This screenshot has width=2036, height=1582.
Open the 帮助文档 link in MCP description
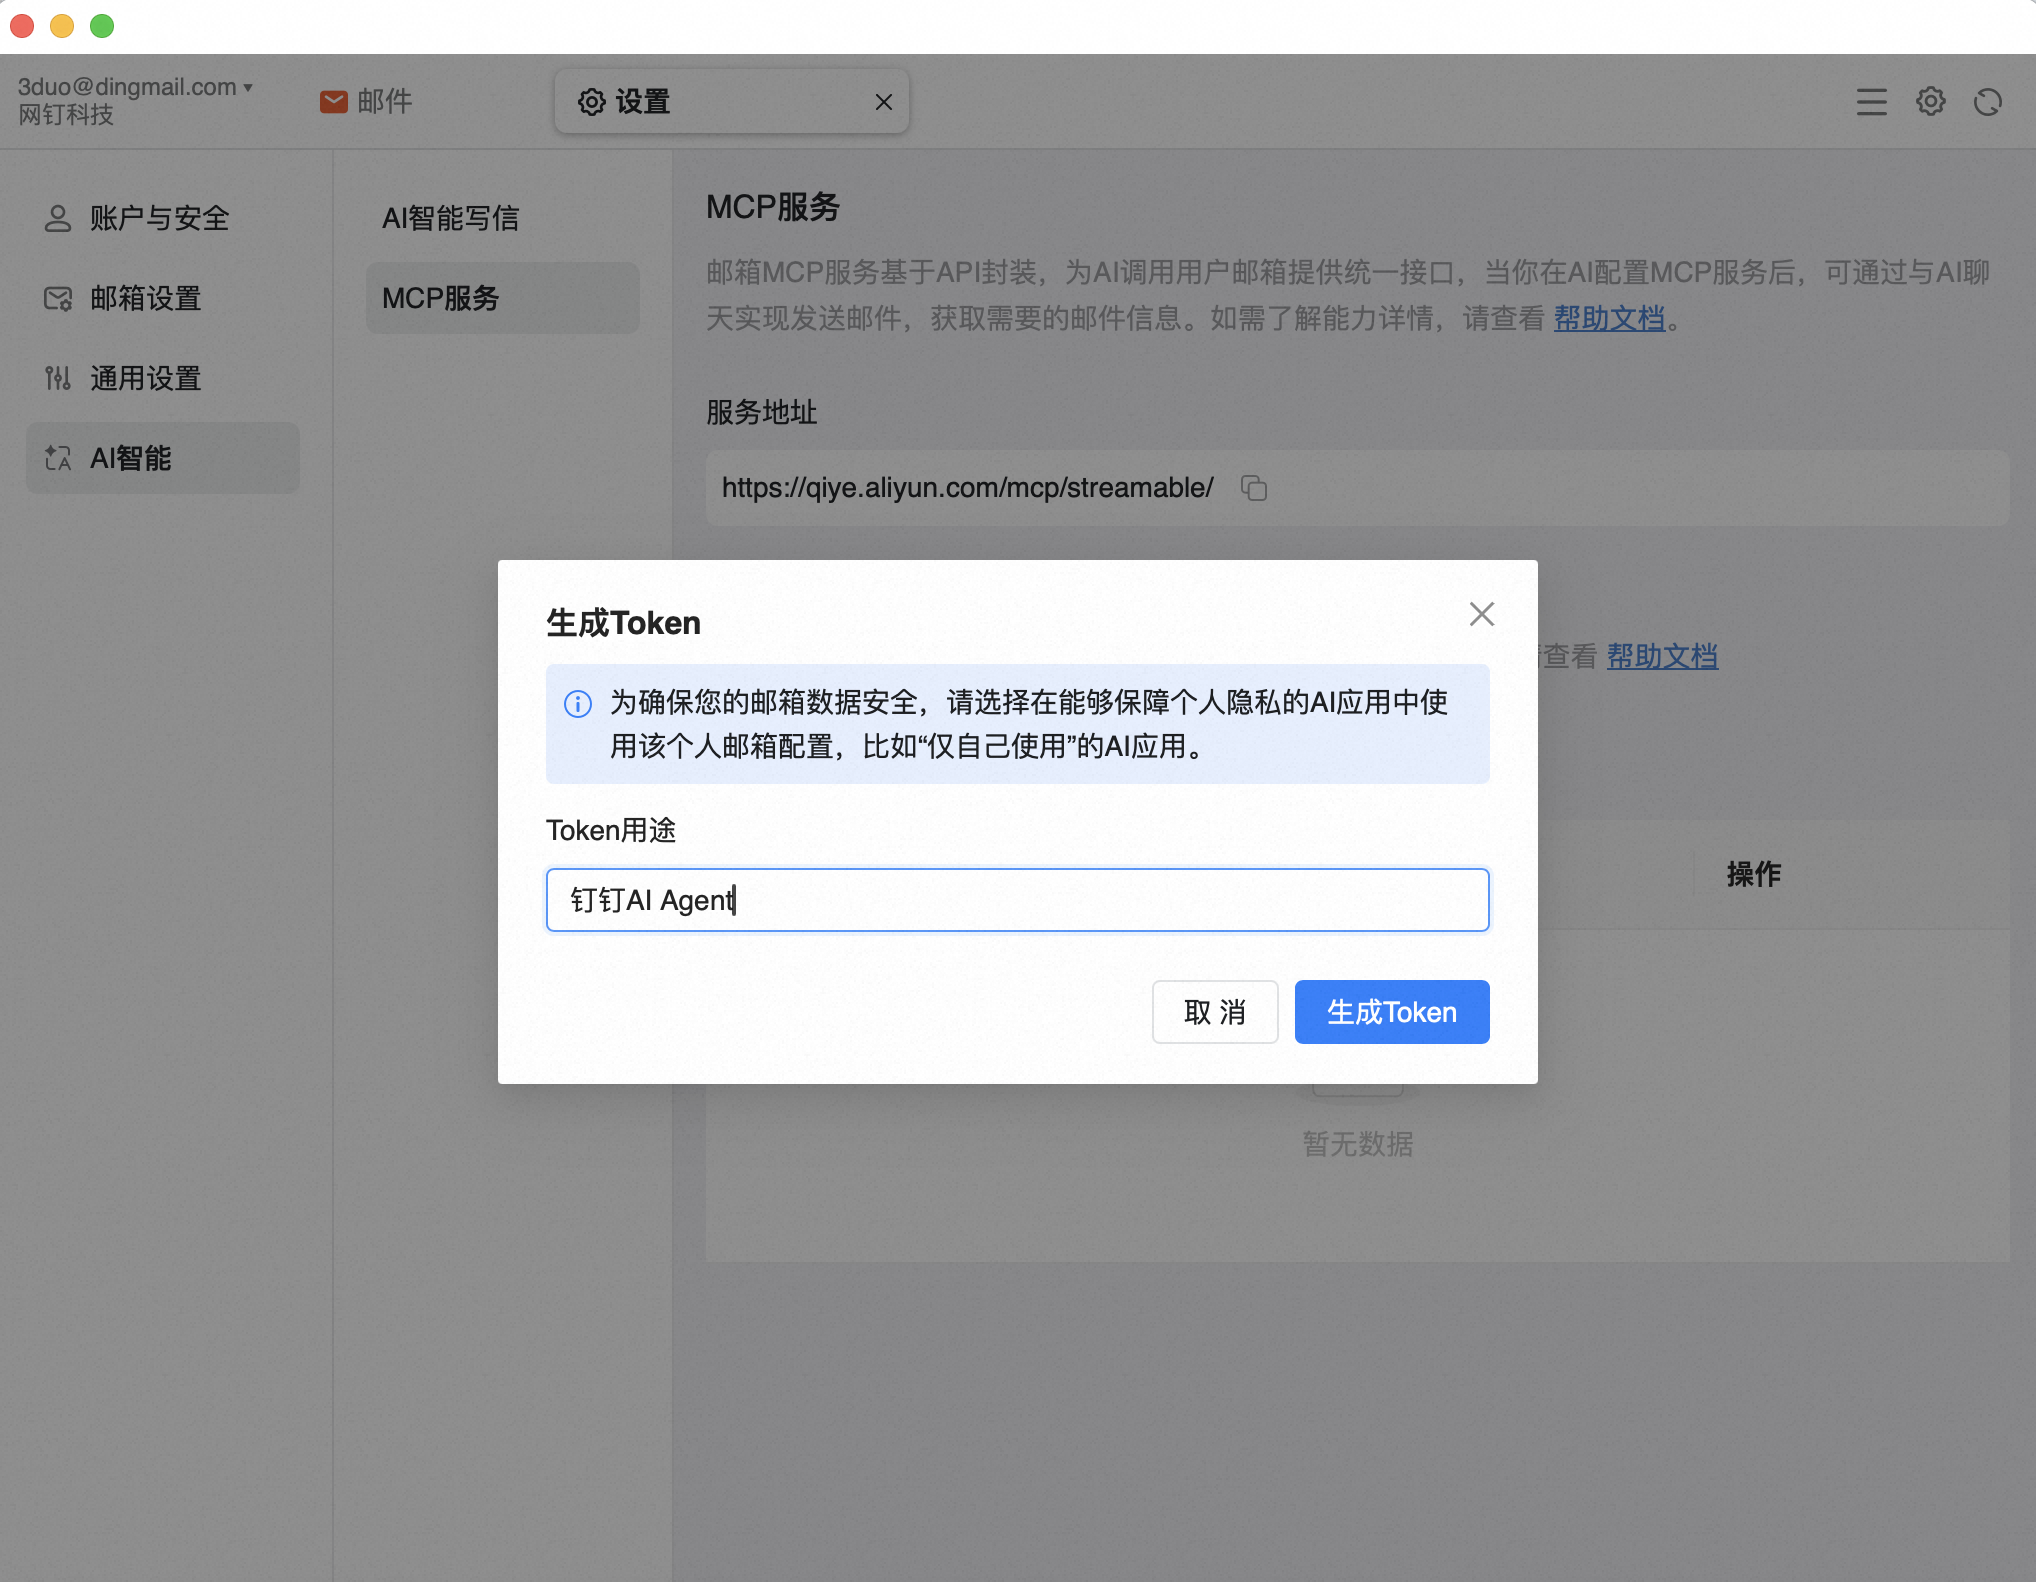[x=1608, y=319]
